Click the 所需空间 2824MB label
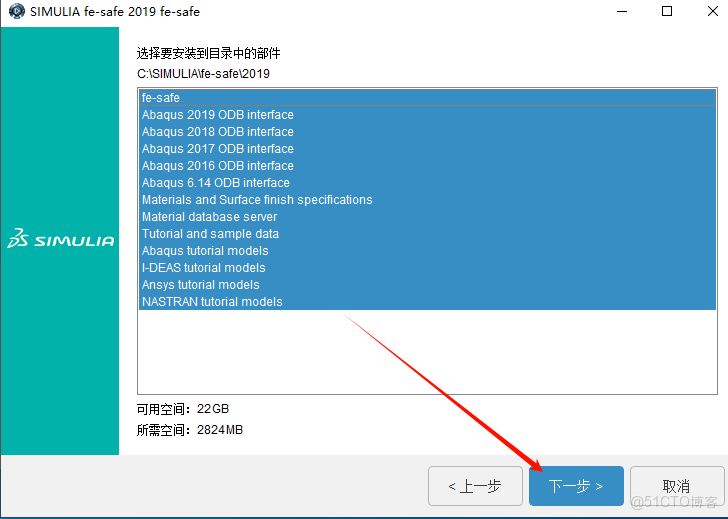This screenshot has width=728, height=519. [x=189, y=430]
